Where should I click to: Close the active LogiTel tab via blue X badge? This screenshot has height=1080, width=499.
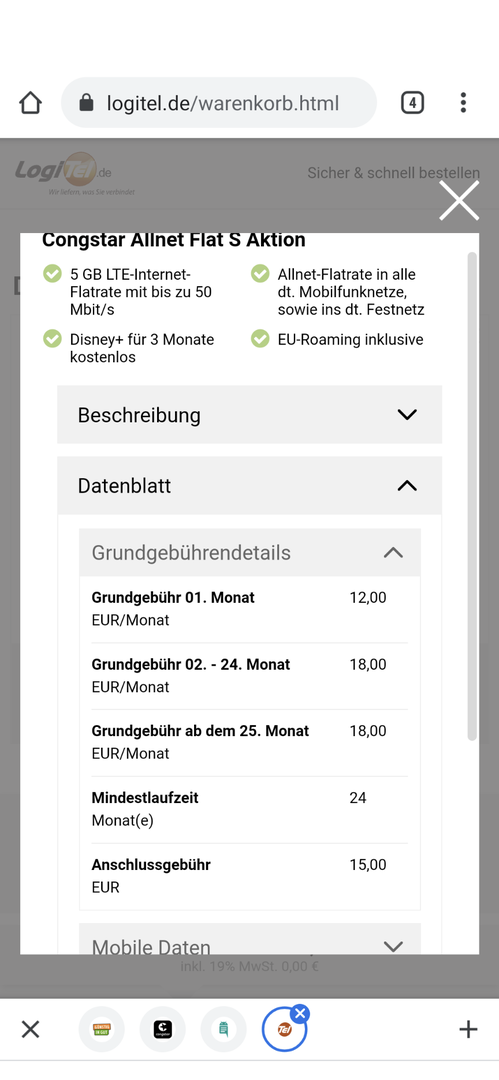(300, 1013)
